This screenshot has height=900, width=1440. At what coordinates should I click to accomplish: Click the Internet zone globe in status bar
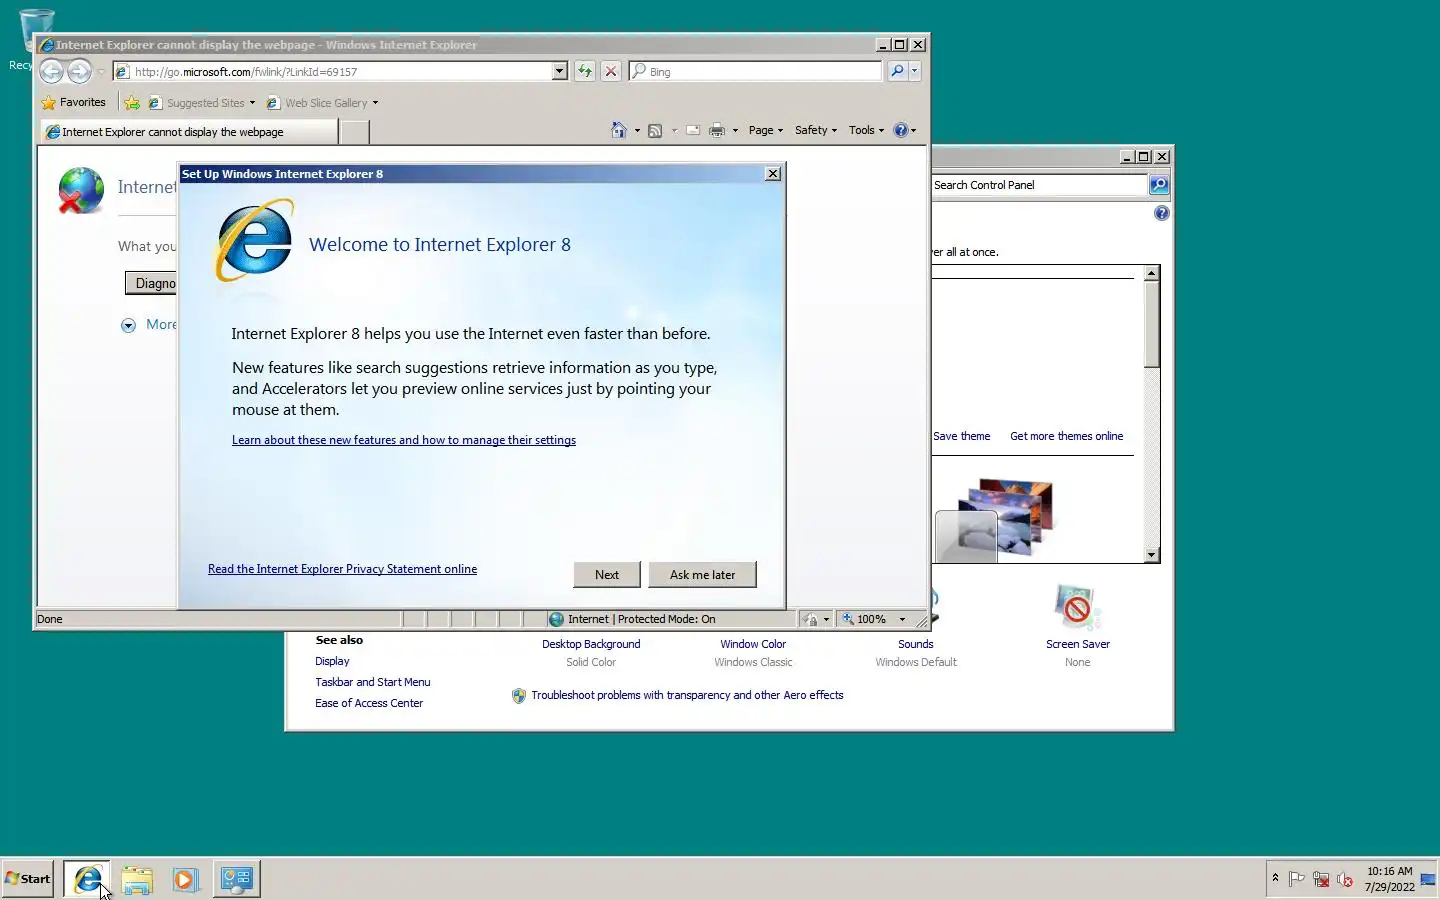click(557, 619)
